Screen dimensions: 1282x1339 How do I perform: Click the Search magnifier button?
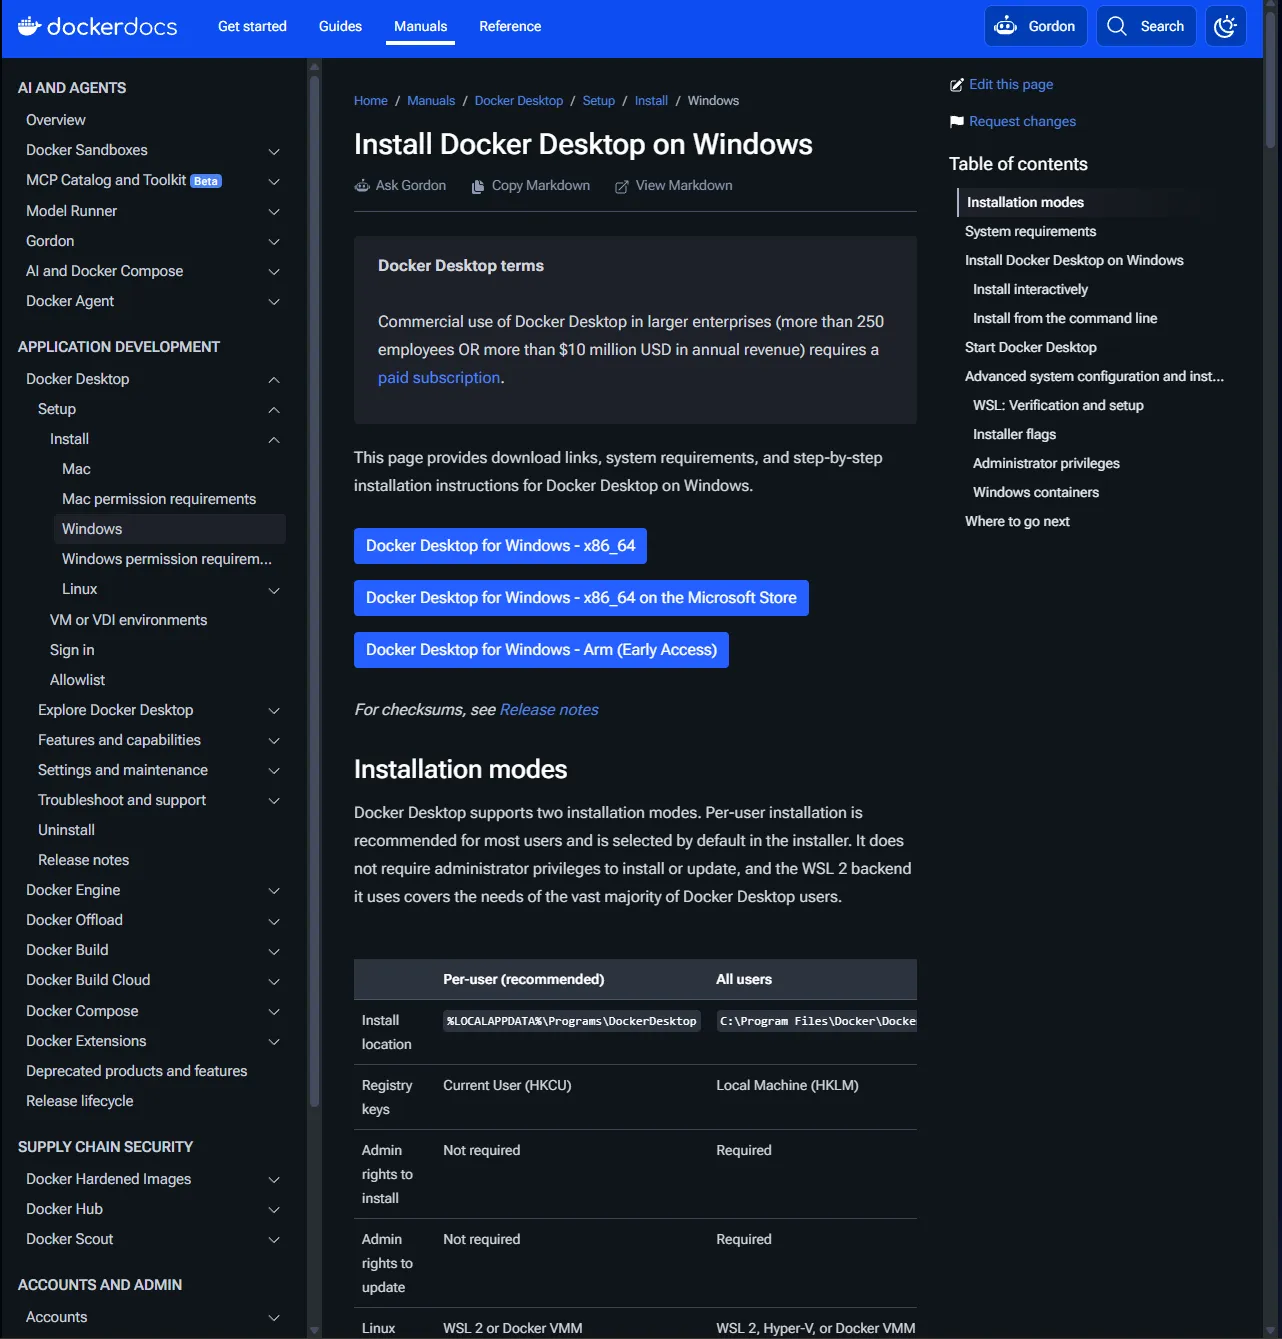pyautogui.click(x=1146, y=26)
